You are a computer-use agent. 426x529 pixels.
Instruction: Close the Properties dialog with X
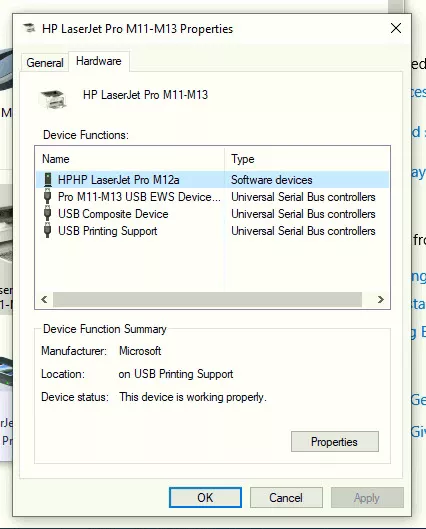(x=396, y=28)
